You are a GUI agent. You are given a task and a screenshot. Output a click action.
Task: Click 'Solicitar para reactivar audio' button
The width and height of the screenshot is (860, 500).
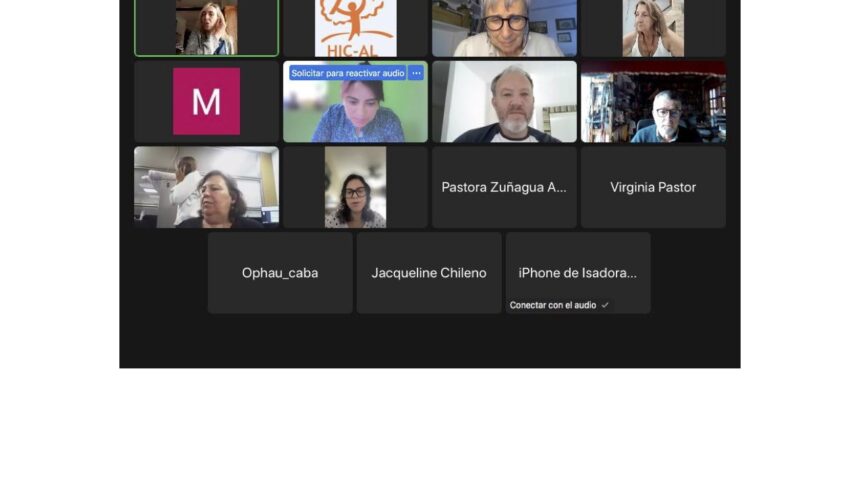click(x=348, y=73)
